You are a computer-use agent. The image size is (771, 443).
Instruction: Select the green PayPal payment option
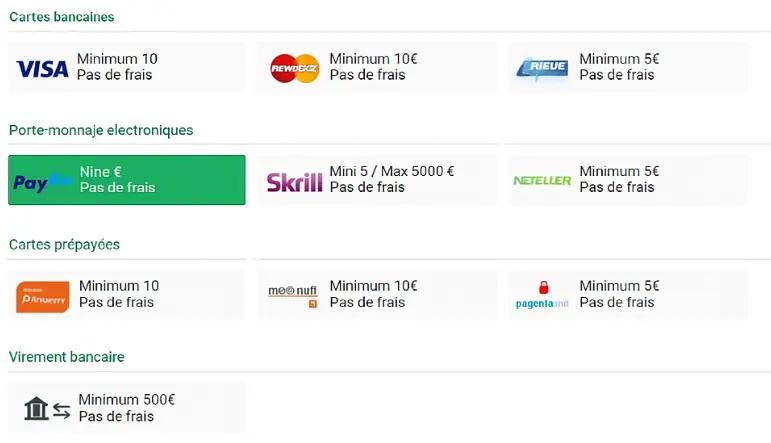point(126,180)
